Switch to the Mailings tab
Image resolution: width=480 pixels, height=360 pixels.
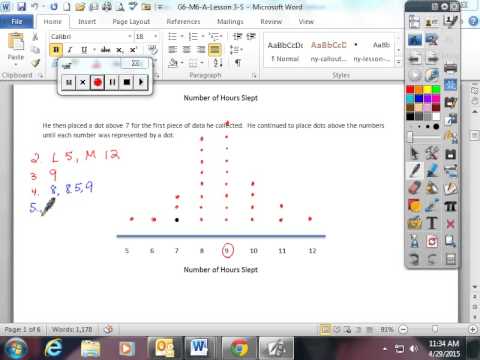(230, 22)
